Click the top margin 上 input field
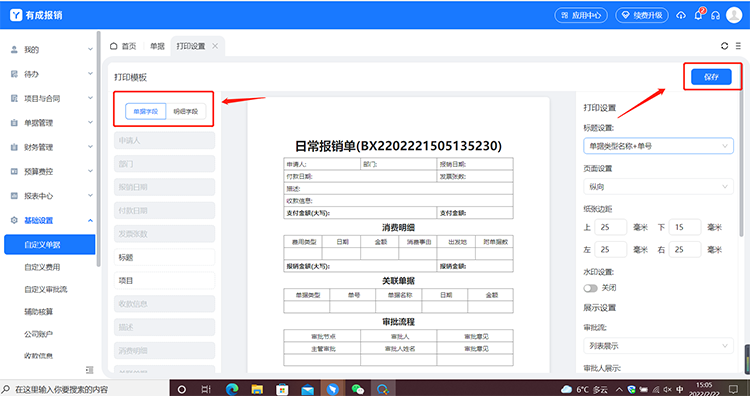This screenshot has height=396, width=750. point(610,227)
